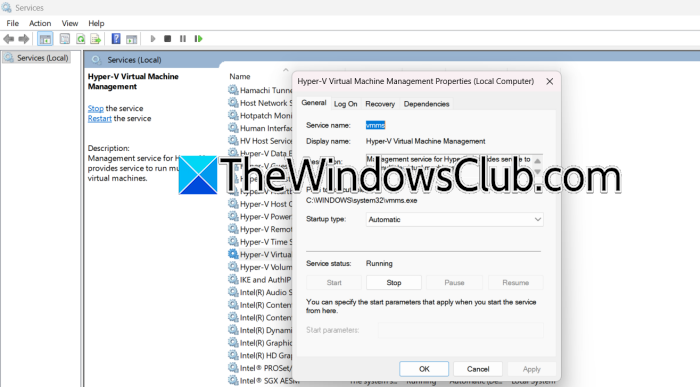Click the Forward arrow in toolbar
Screen dimensions: 700x387
point(24,39)
